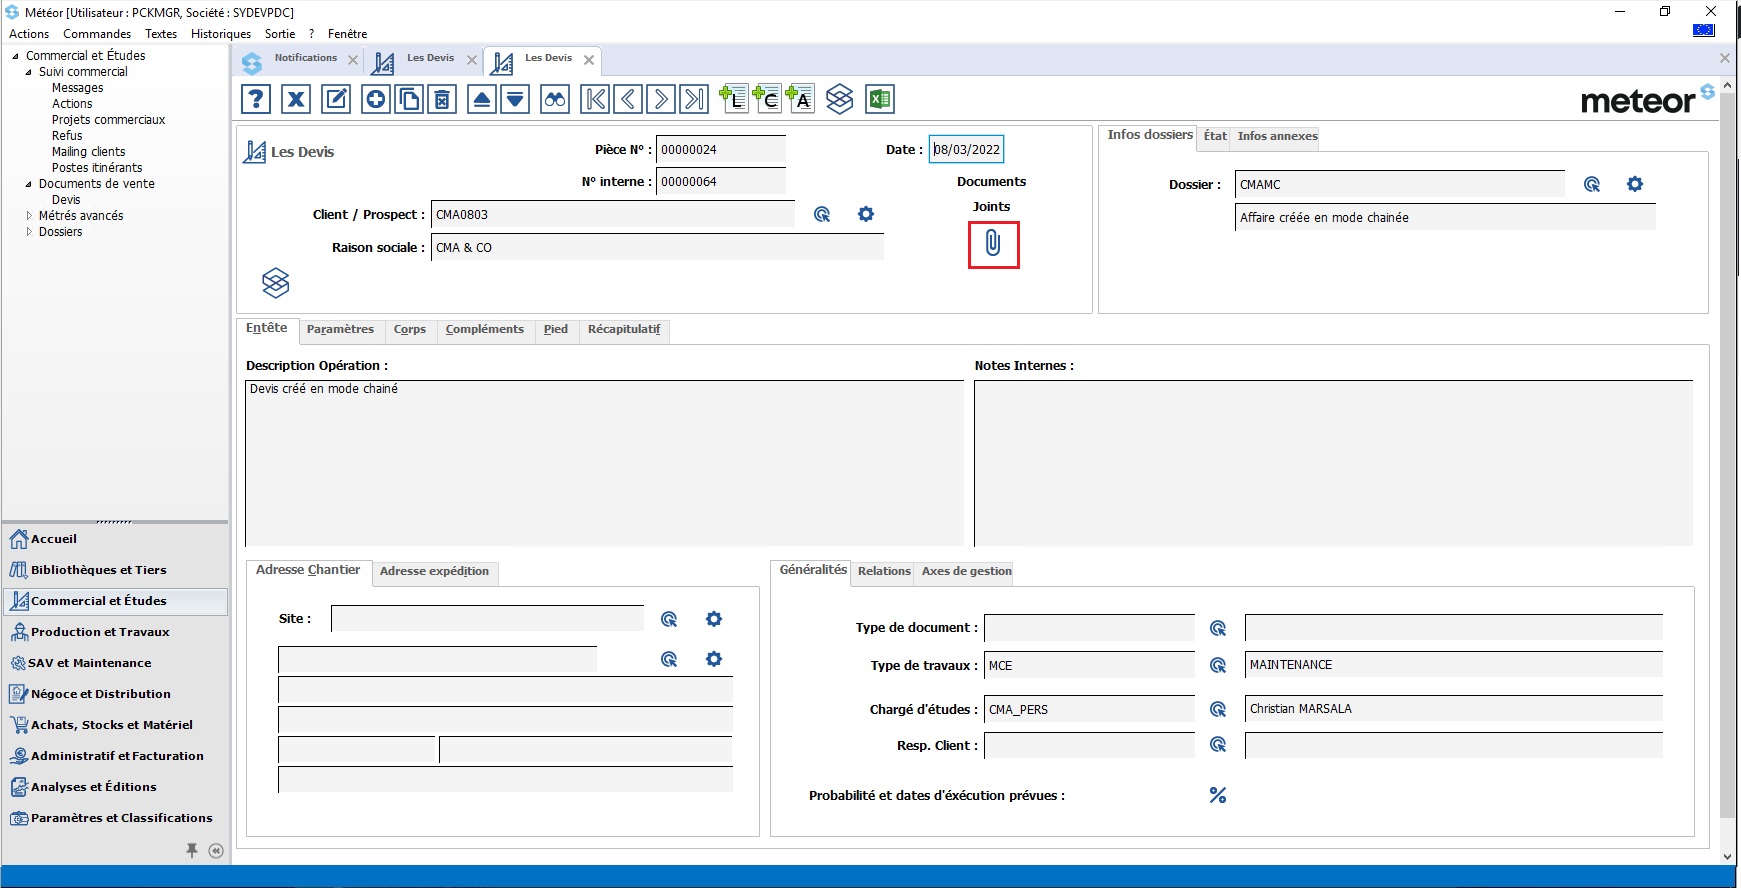The width and height of the screenshot is (1741, 888).
Task: Go to the first record
Action: 595,99
